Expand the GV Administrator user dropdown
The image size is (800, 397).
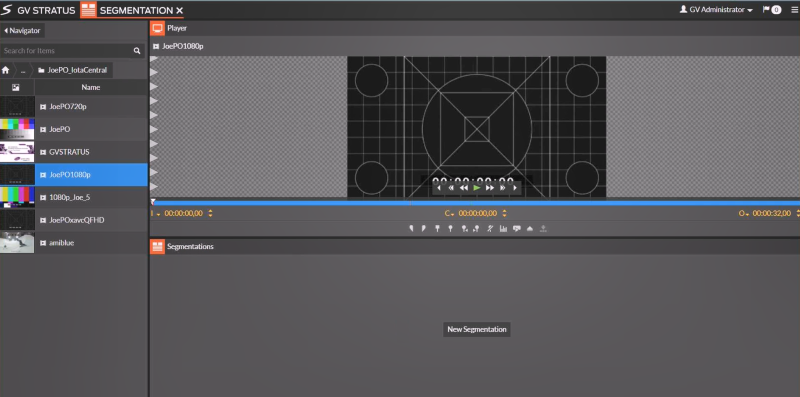pos(716,10)
